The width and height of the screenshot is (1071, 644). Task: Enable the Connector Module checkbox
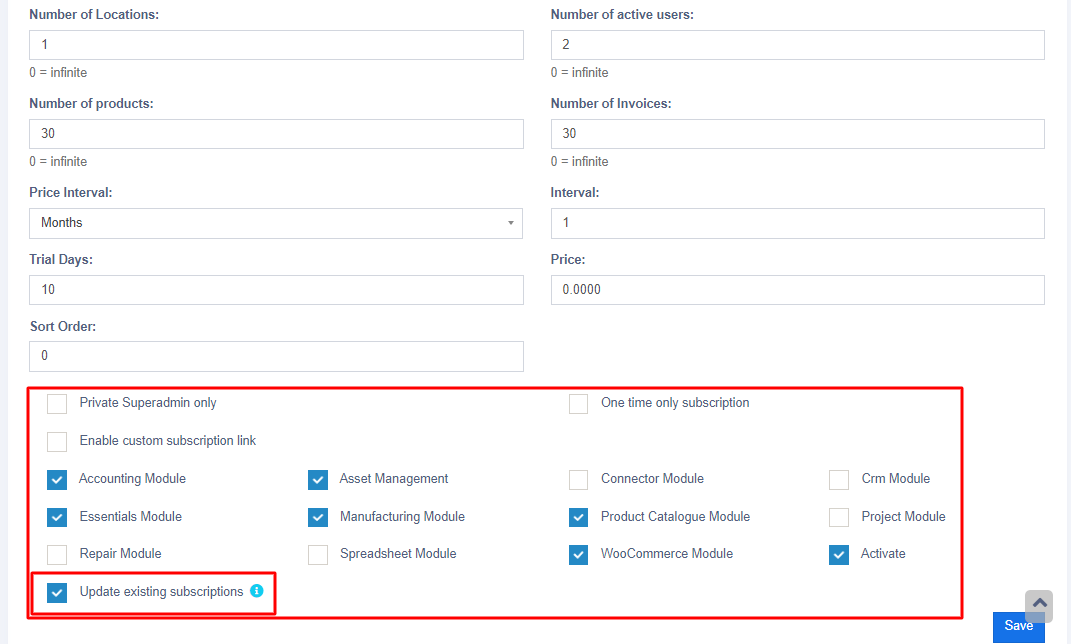click(578, 479)
